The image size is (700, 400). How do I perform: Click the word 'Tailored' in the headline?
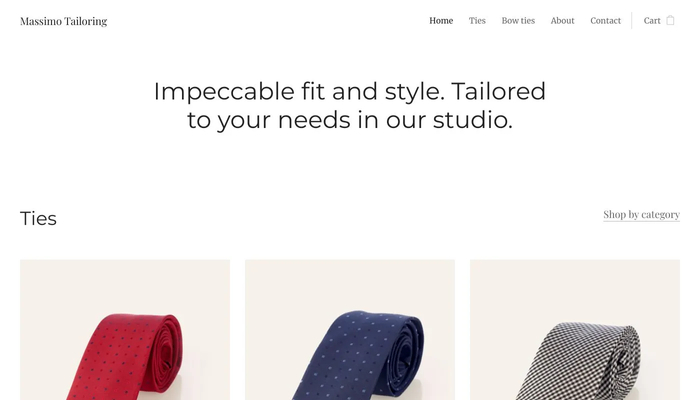499,92
